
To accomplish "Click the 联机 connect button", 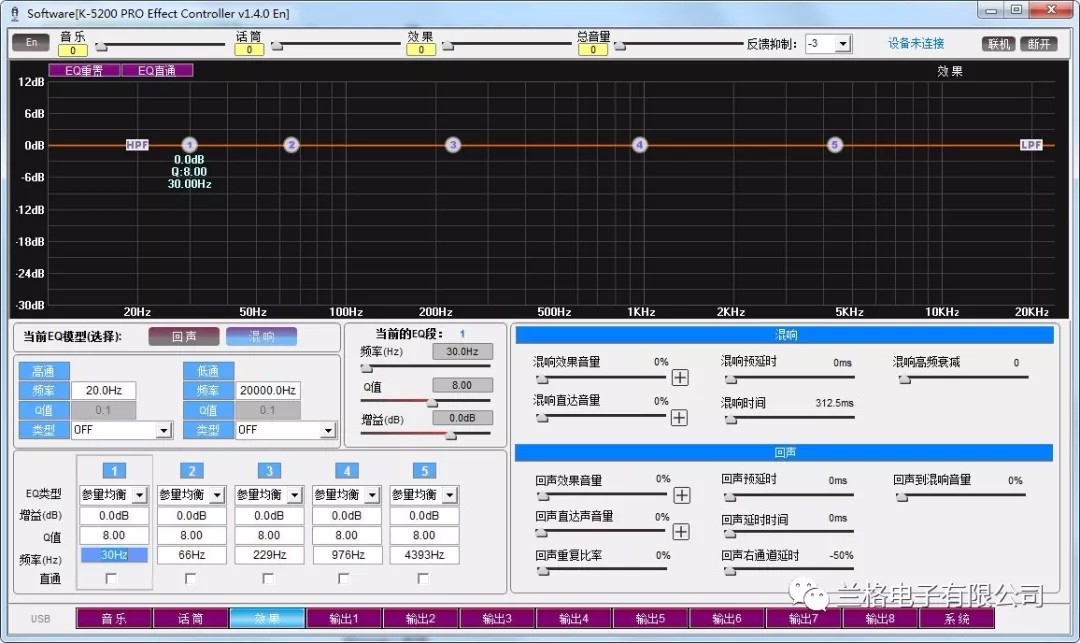I will pos(999,44).
